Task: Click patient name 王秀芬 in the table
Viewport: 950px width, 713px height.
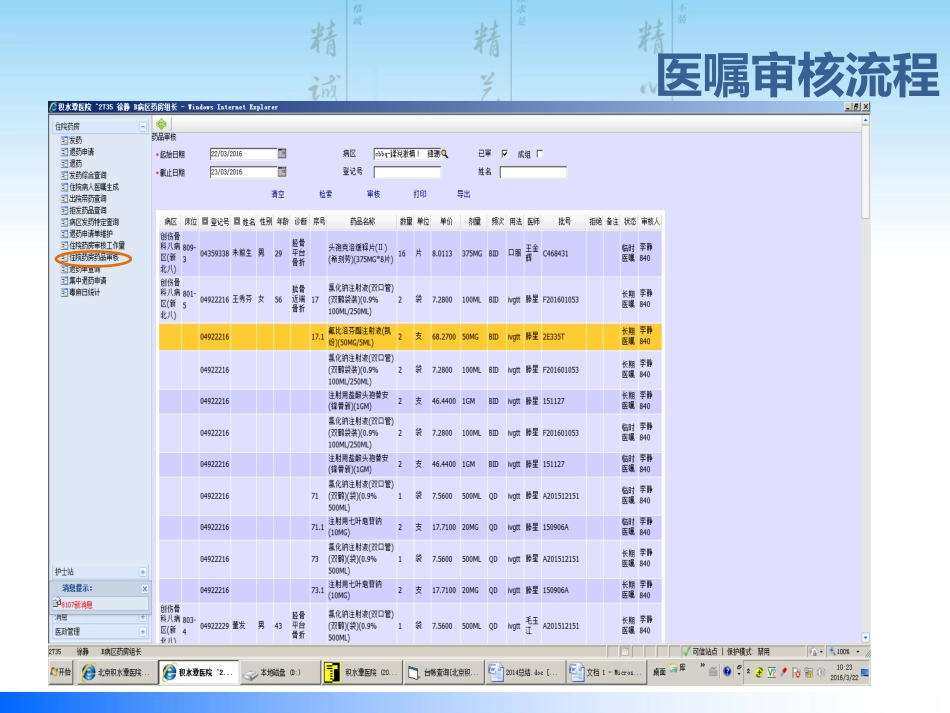Action: 243,299
